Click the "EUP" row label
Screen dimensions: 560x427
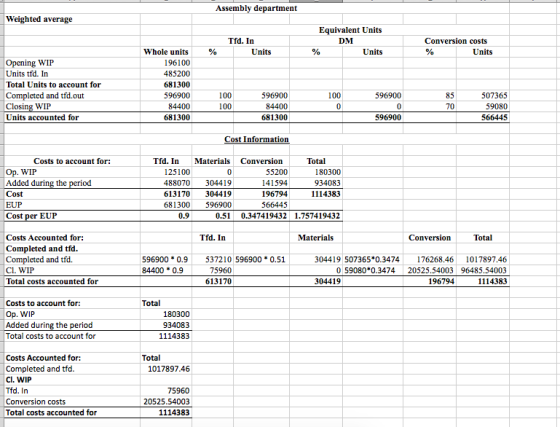tap(14, 205)
